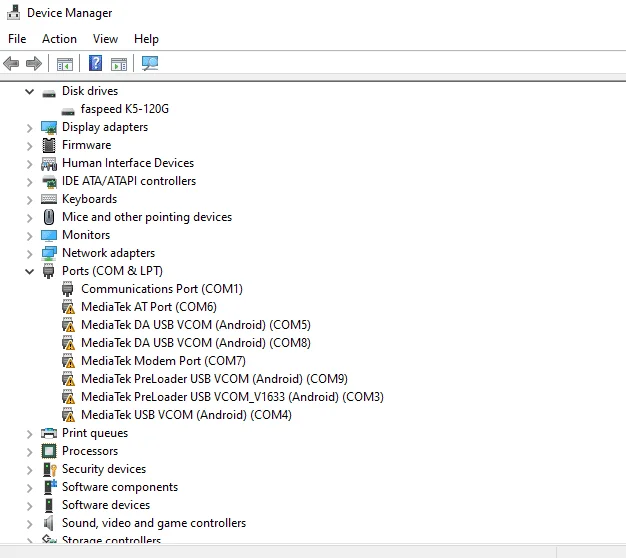The width and height of the screenshot is (626, 558).
Task: Select the IDE ATA/ATAPI controllers label
Action: tap(129, 181)
